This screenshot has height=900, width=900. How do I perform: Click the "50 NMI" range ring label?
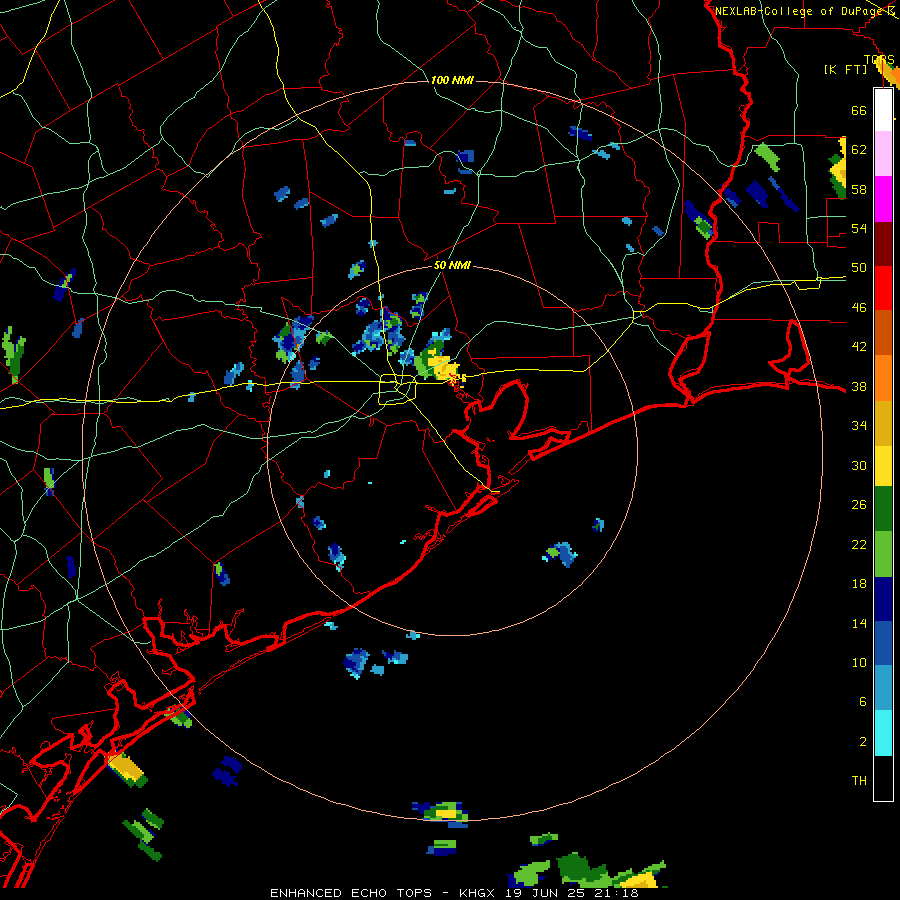click(x=452, y=265)
